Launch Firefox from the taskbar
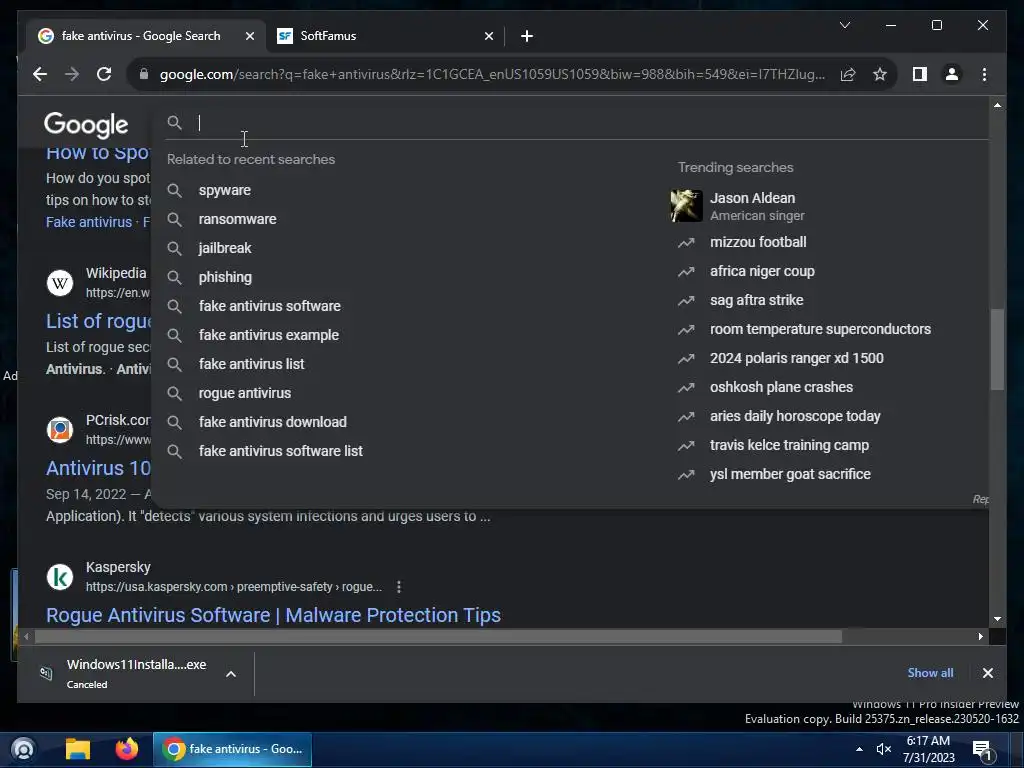Image resolution: width=1024 pixels, height=768 pixels. point(127,749)
